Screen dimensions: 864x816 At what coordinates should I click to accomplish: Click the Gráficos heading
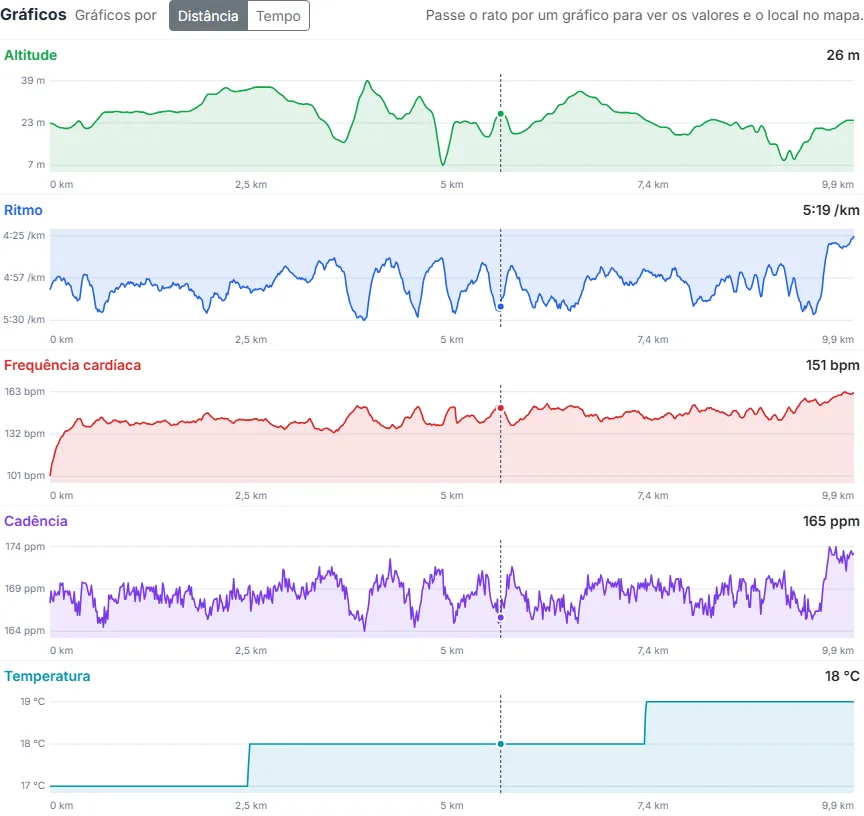click(x=33, y=15)
